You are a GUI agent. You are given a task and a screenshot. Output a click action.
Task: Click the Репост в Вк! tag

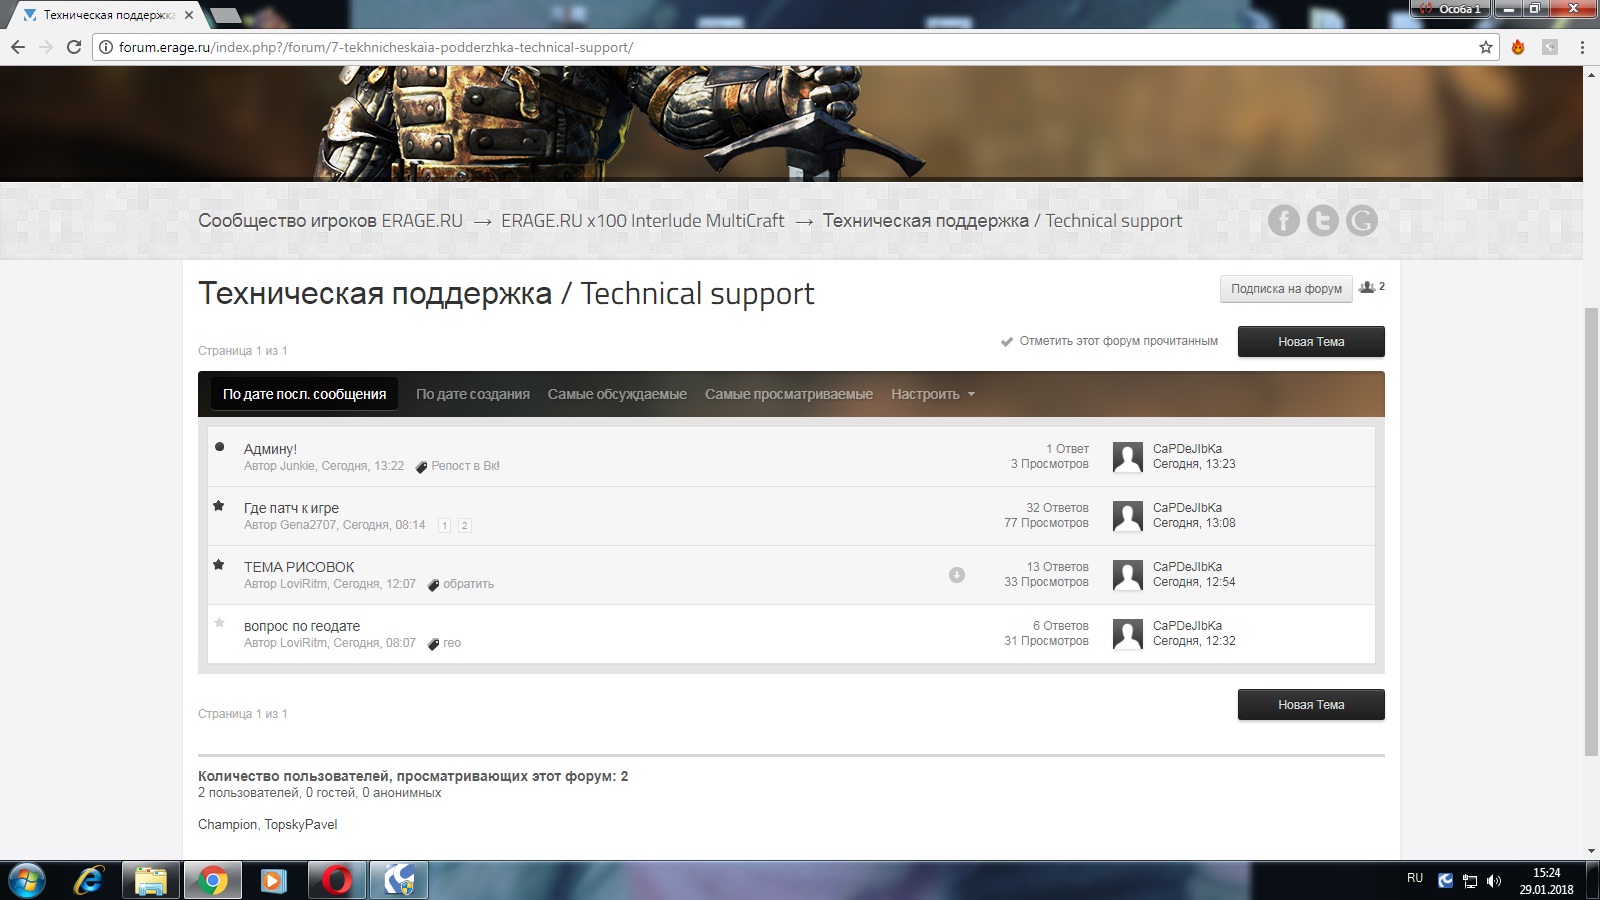coord(465,466)
